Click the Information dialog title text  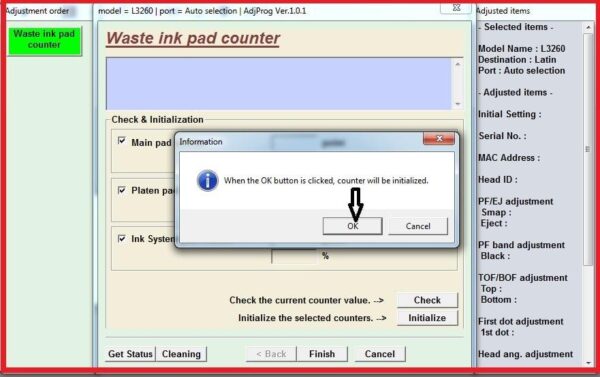(201, 142)
